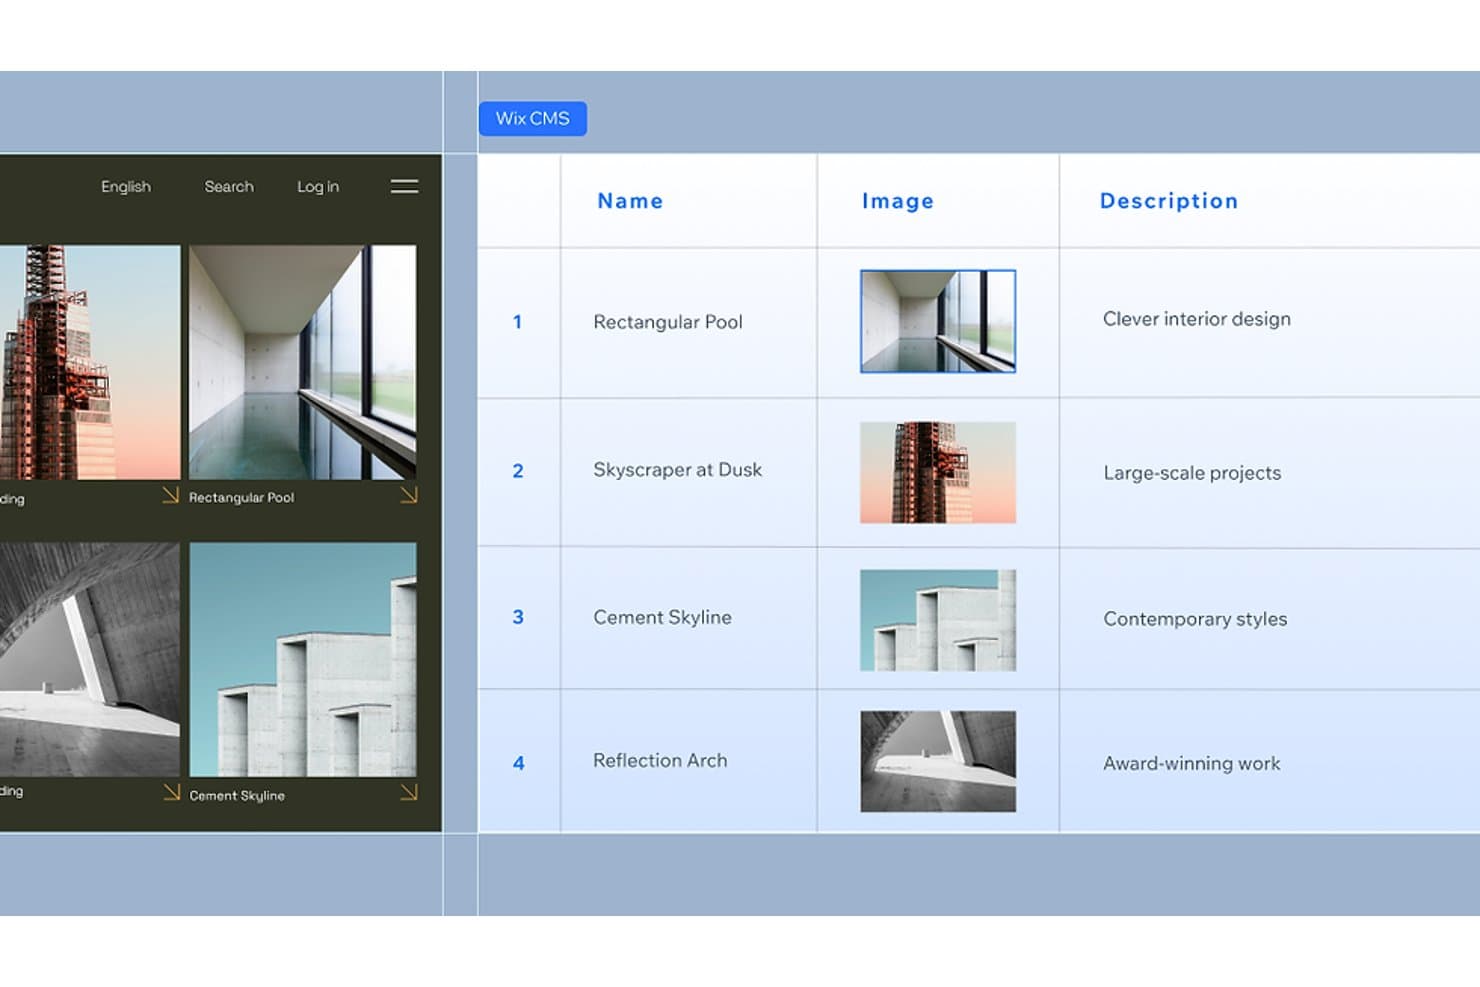
Task: Click the Log in link
Action: [318, 186]
